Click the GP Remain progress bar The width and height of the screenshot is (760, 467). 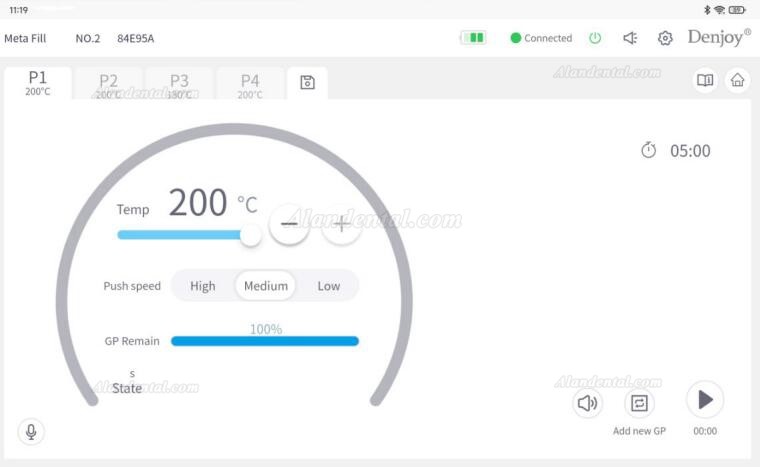[265, 341]
